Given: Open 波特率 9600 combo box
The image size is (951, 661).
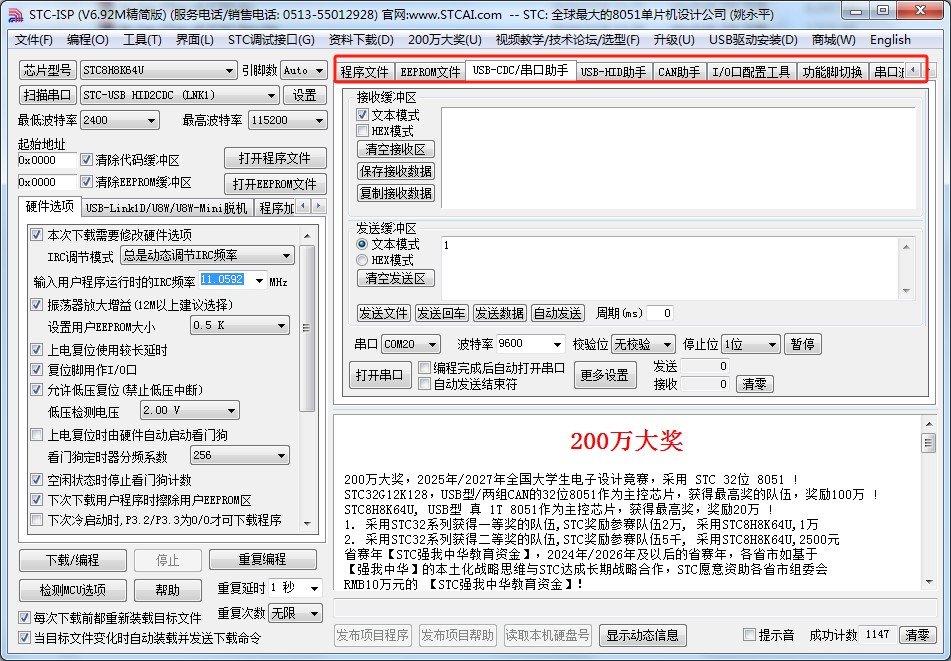Looking at the screenshot, I should coord(531,344).
